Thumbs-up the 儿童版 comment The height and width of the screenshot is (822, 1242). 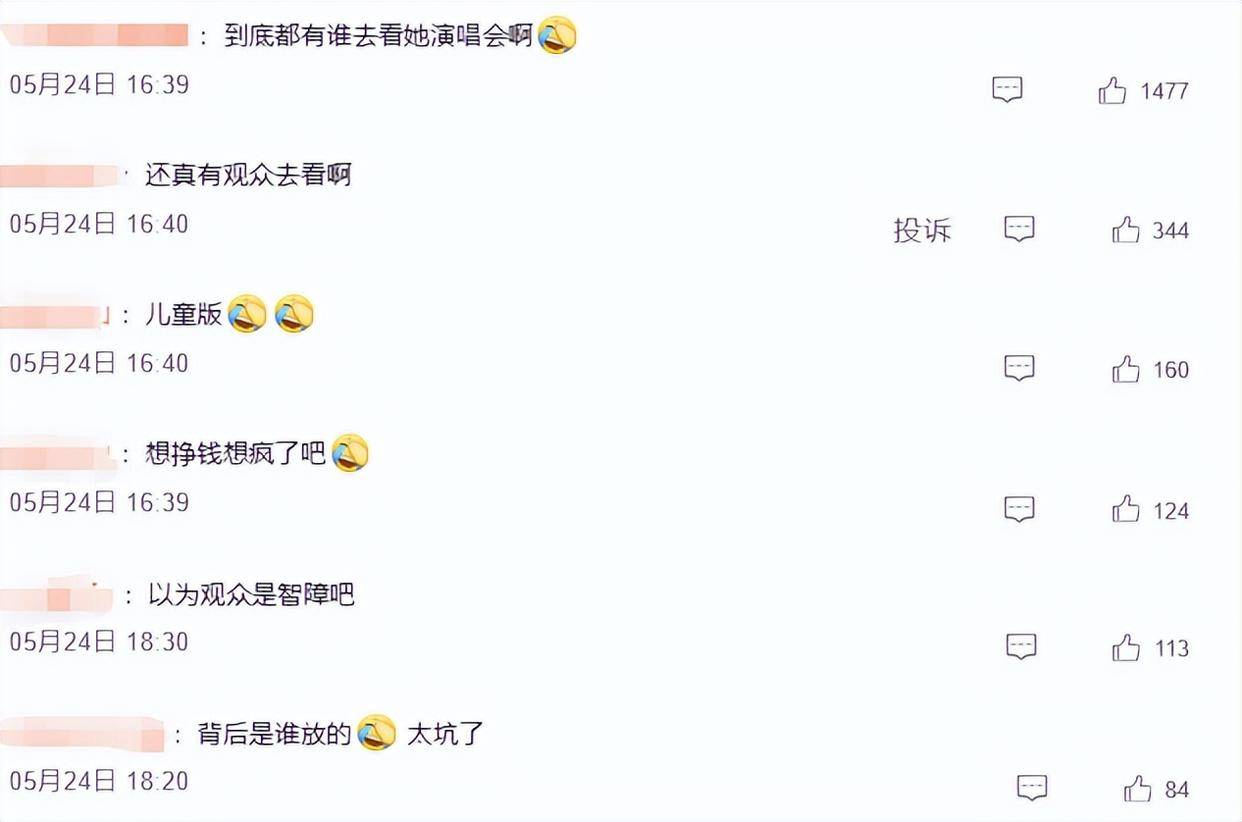[1126, 369]
